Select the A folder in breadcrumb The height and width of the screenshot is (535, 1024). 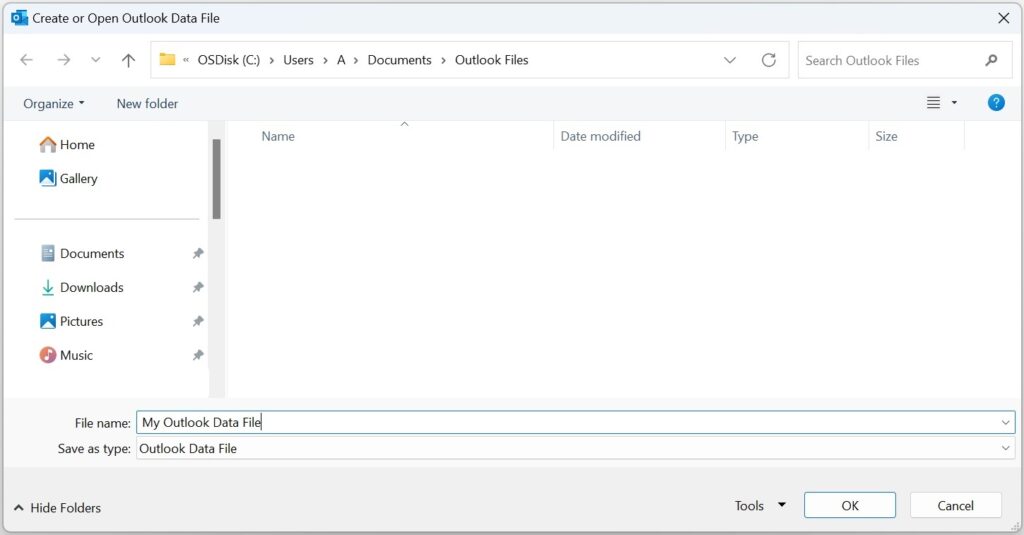[341, 60]
